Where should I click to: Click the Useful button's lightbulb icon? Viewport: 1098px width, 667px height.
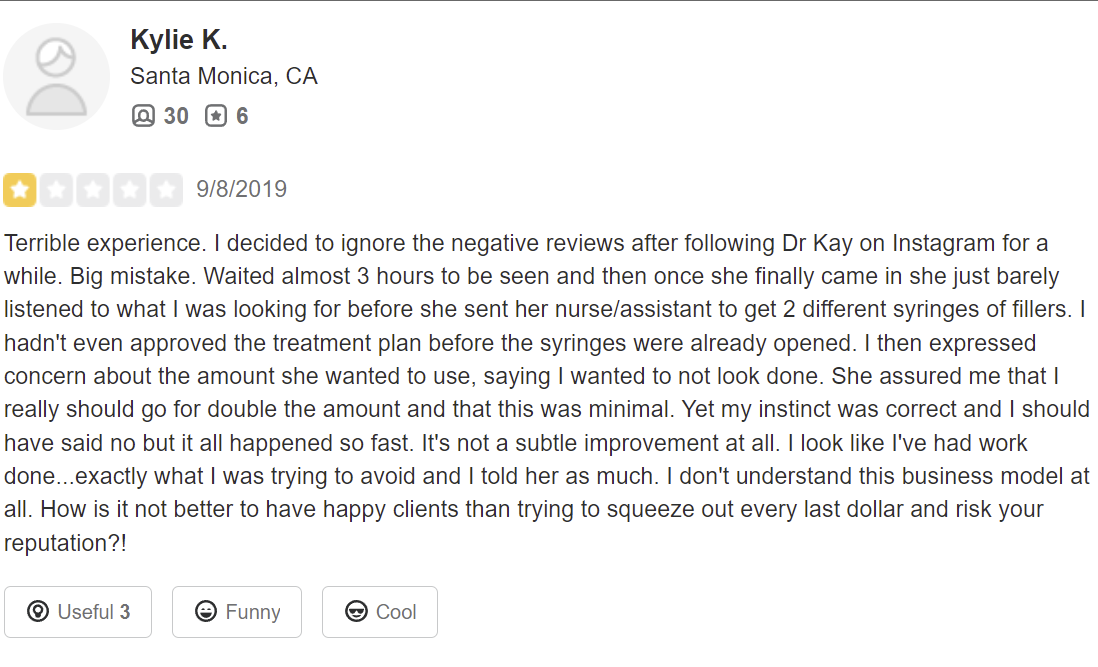point(38,611)
